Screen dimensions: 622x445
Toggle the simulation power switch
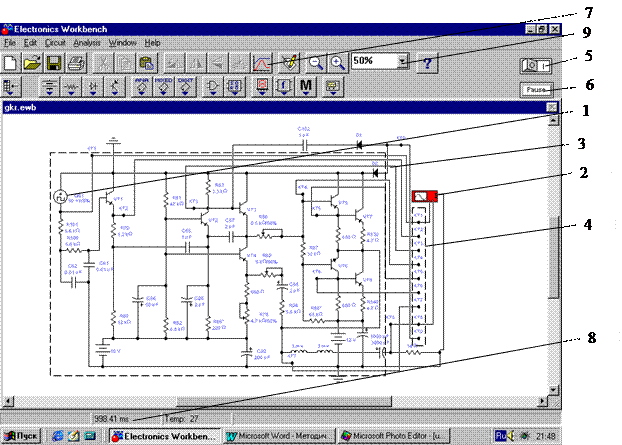click(536, 65)
